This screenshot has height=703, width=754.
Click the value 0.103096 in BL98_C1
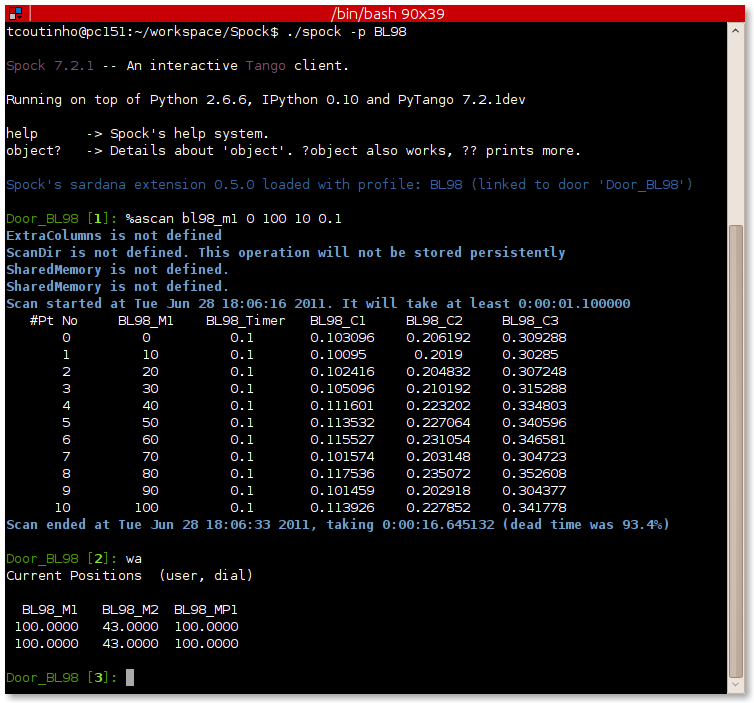click(342, 338)
